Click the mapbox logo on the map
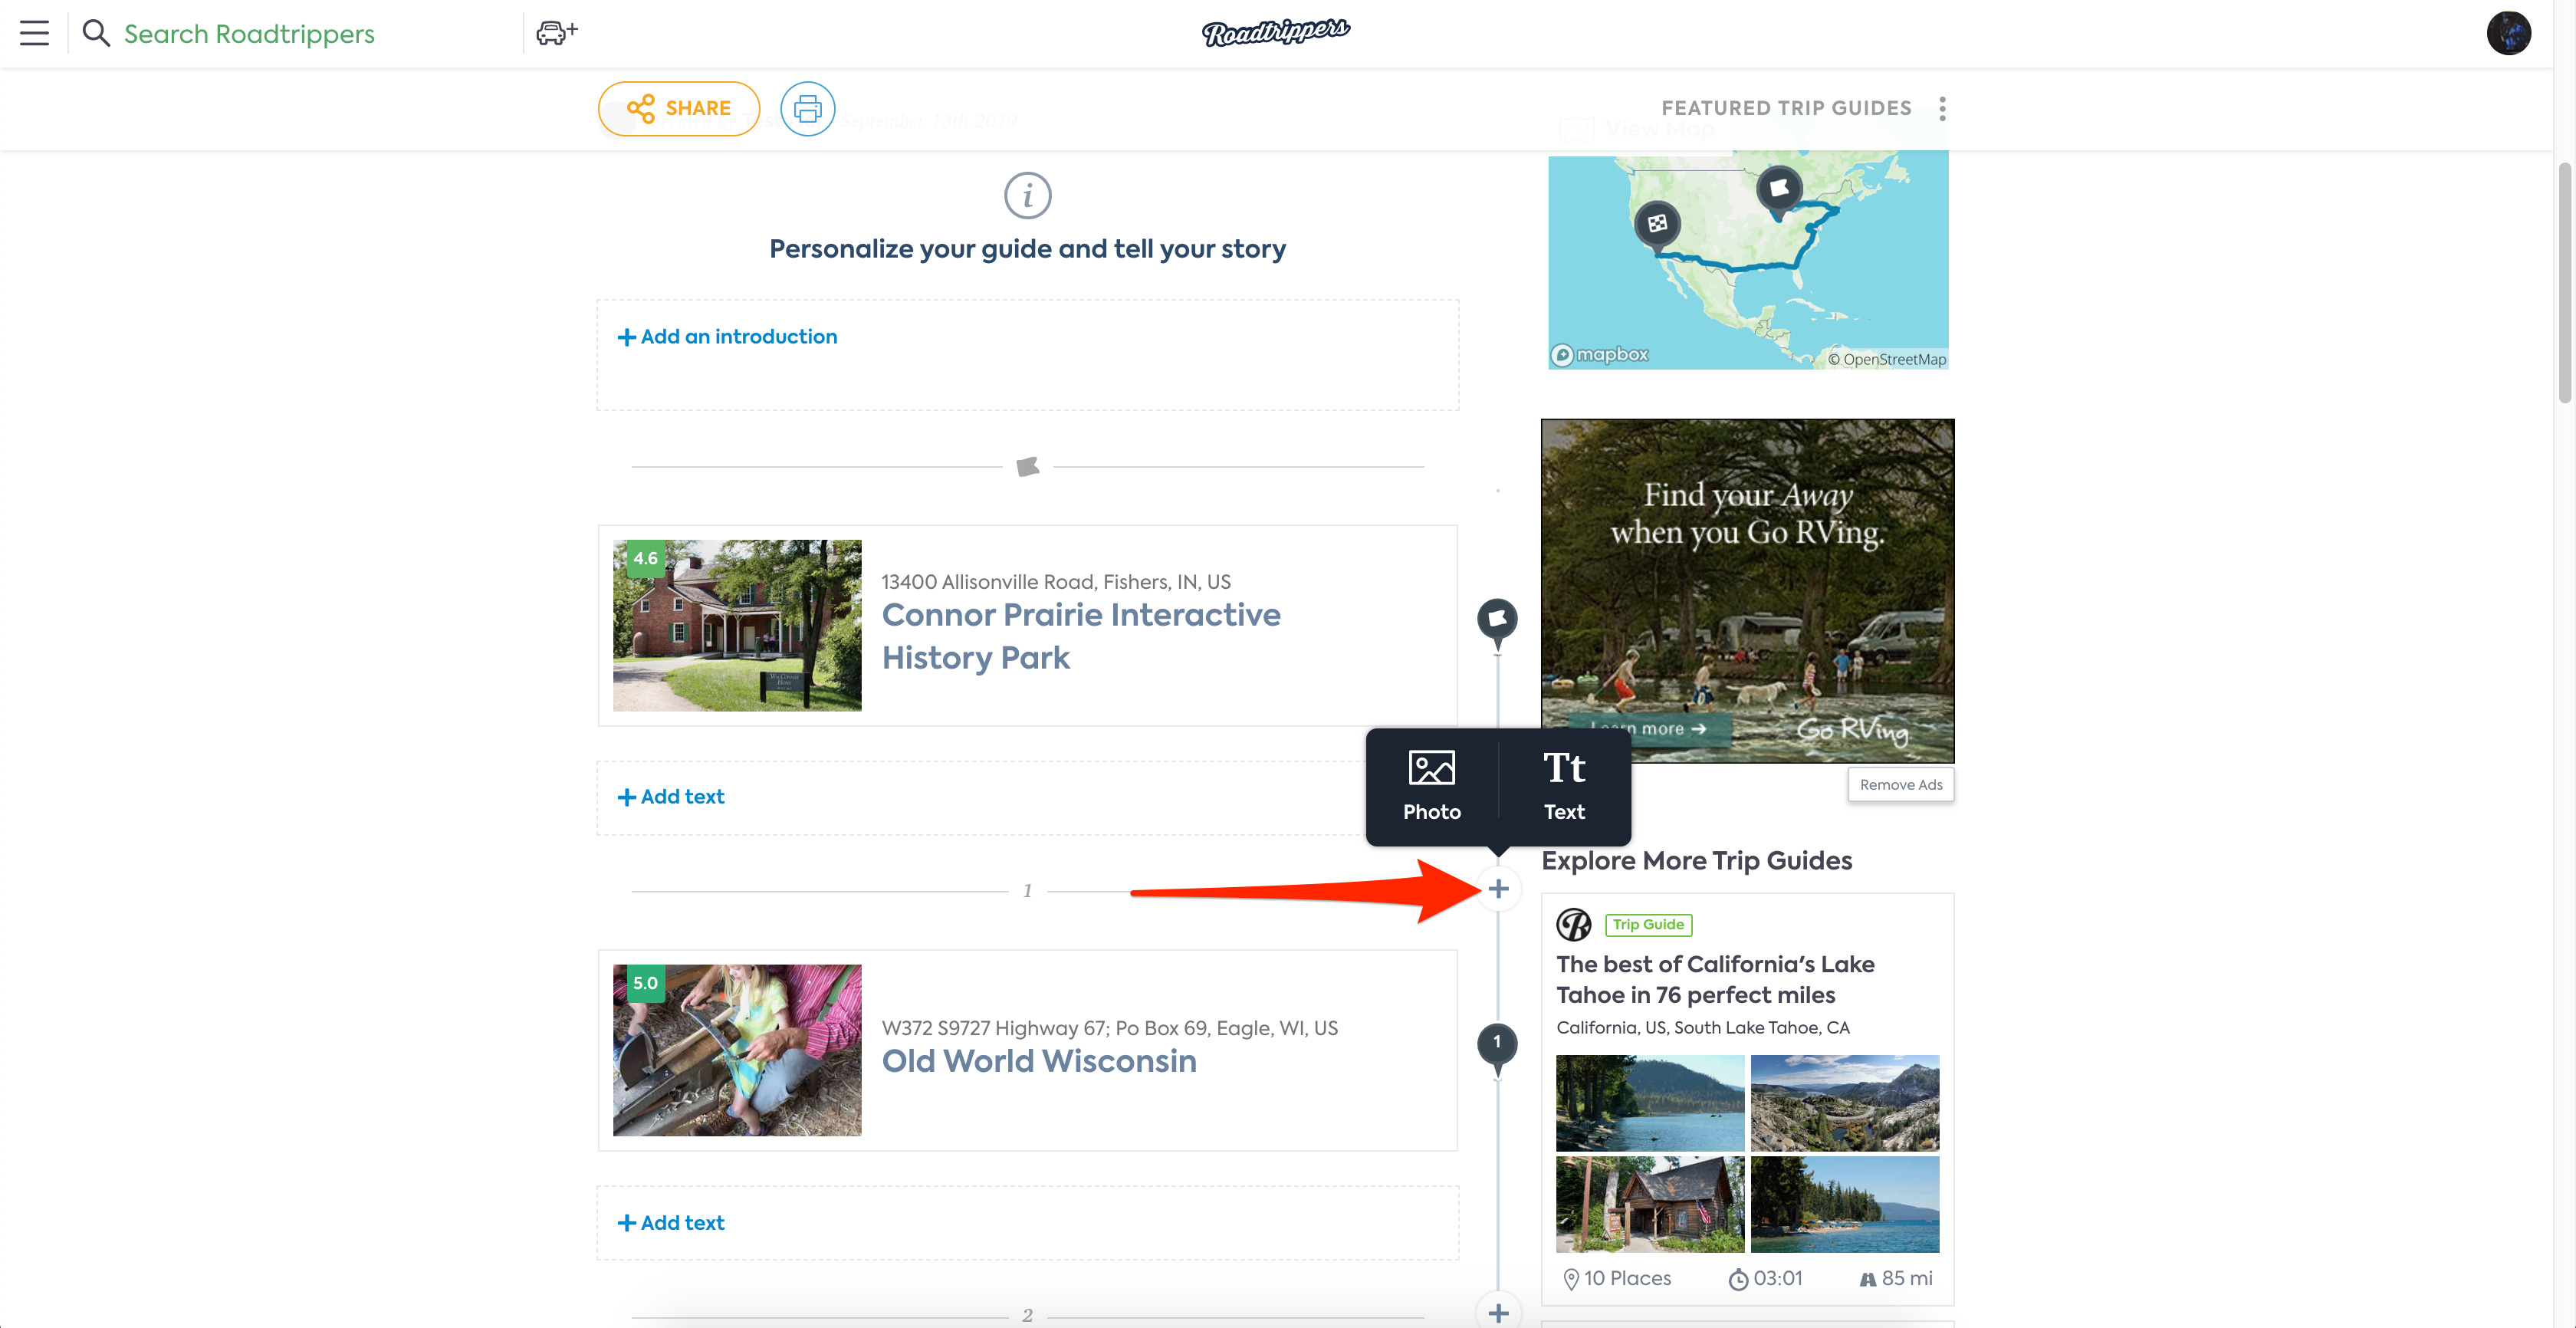 click(x=1599, y=355)
